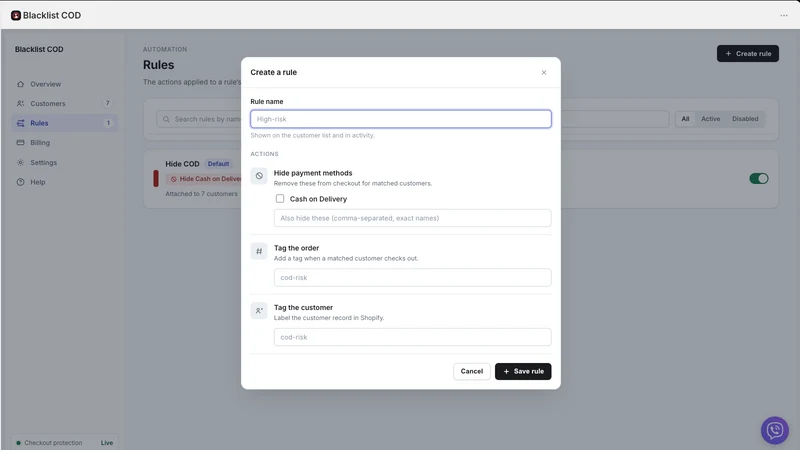Click the Settings gear icon in sidebar
800x450 pixels.
pos(20,162)
